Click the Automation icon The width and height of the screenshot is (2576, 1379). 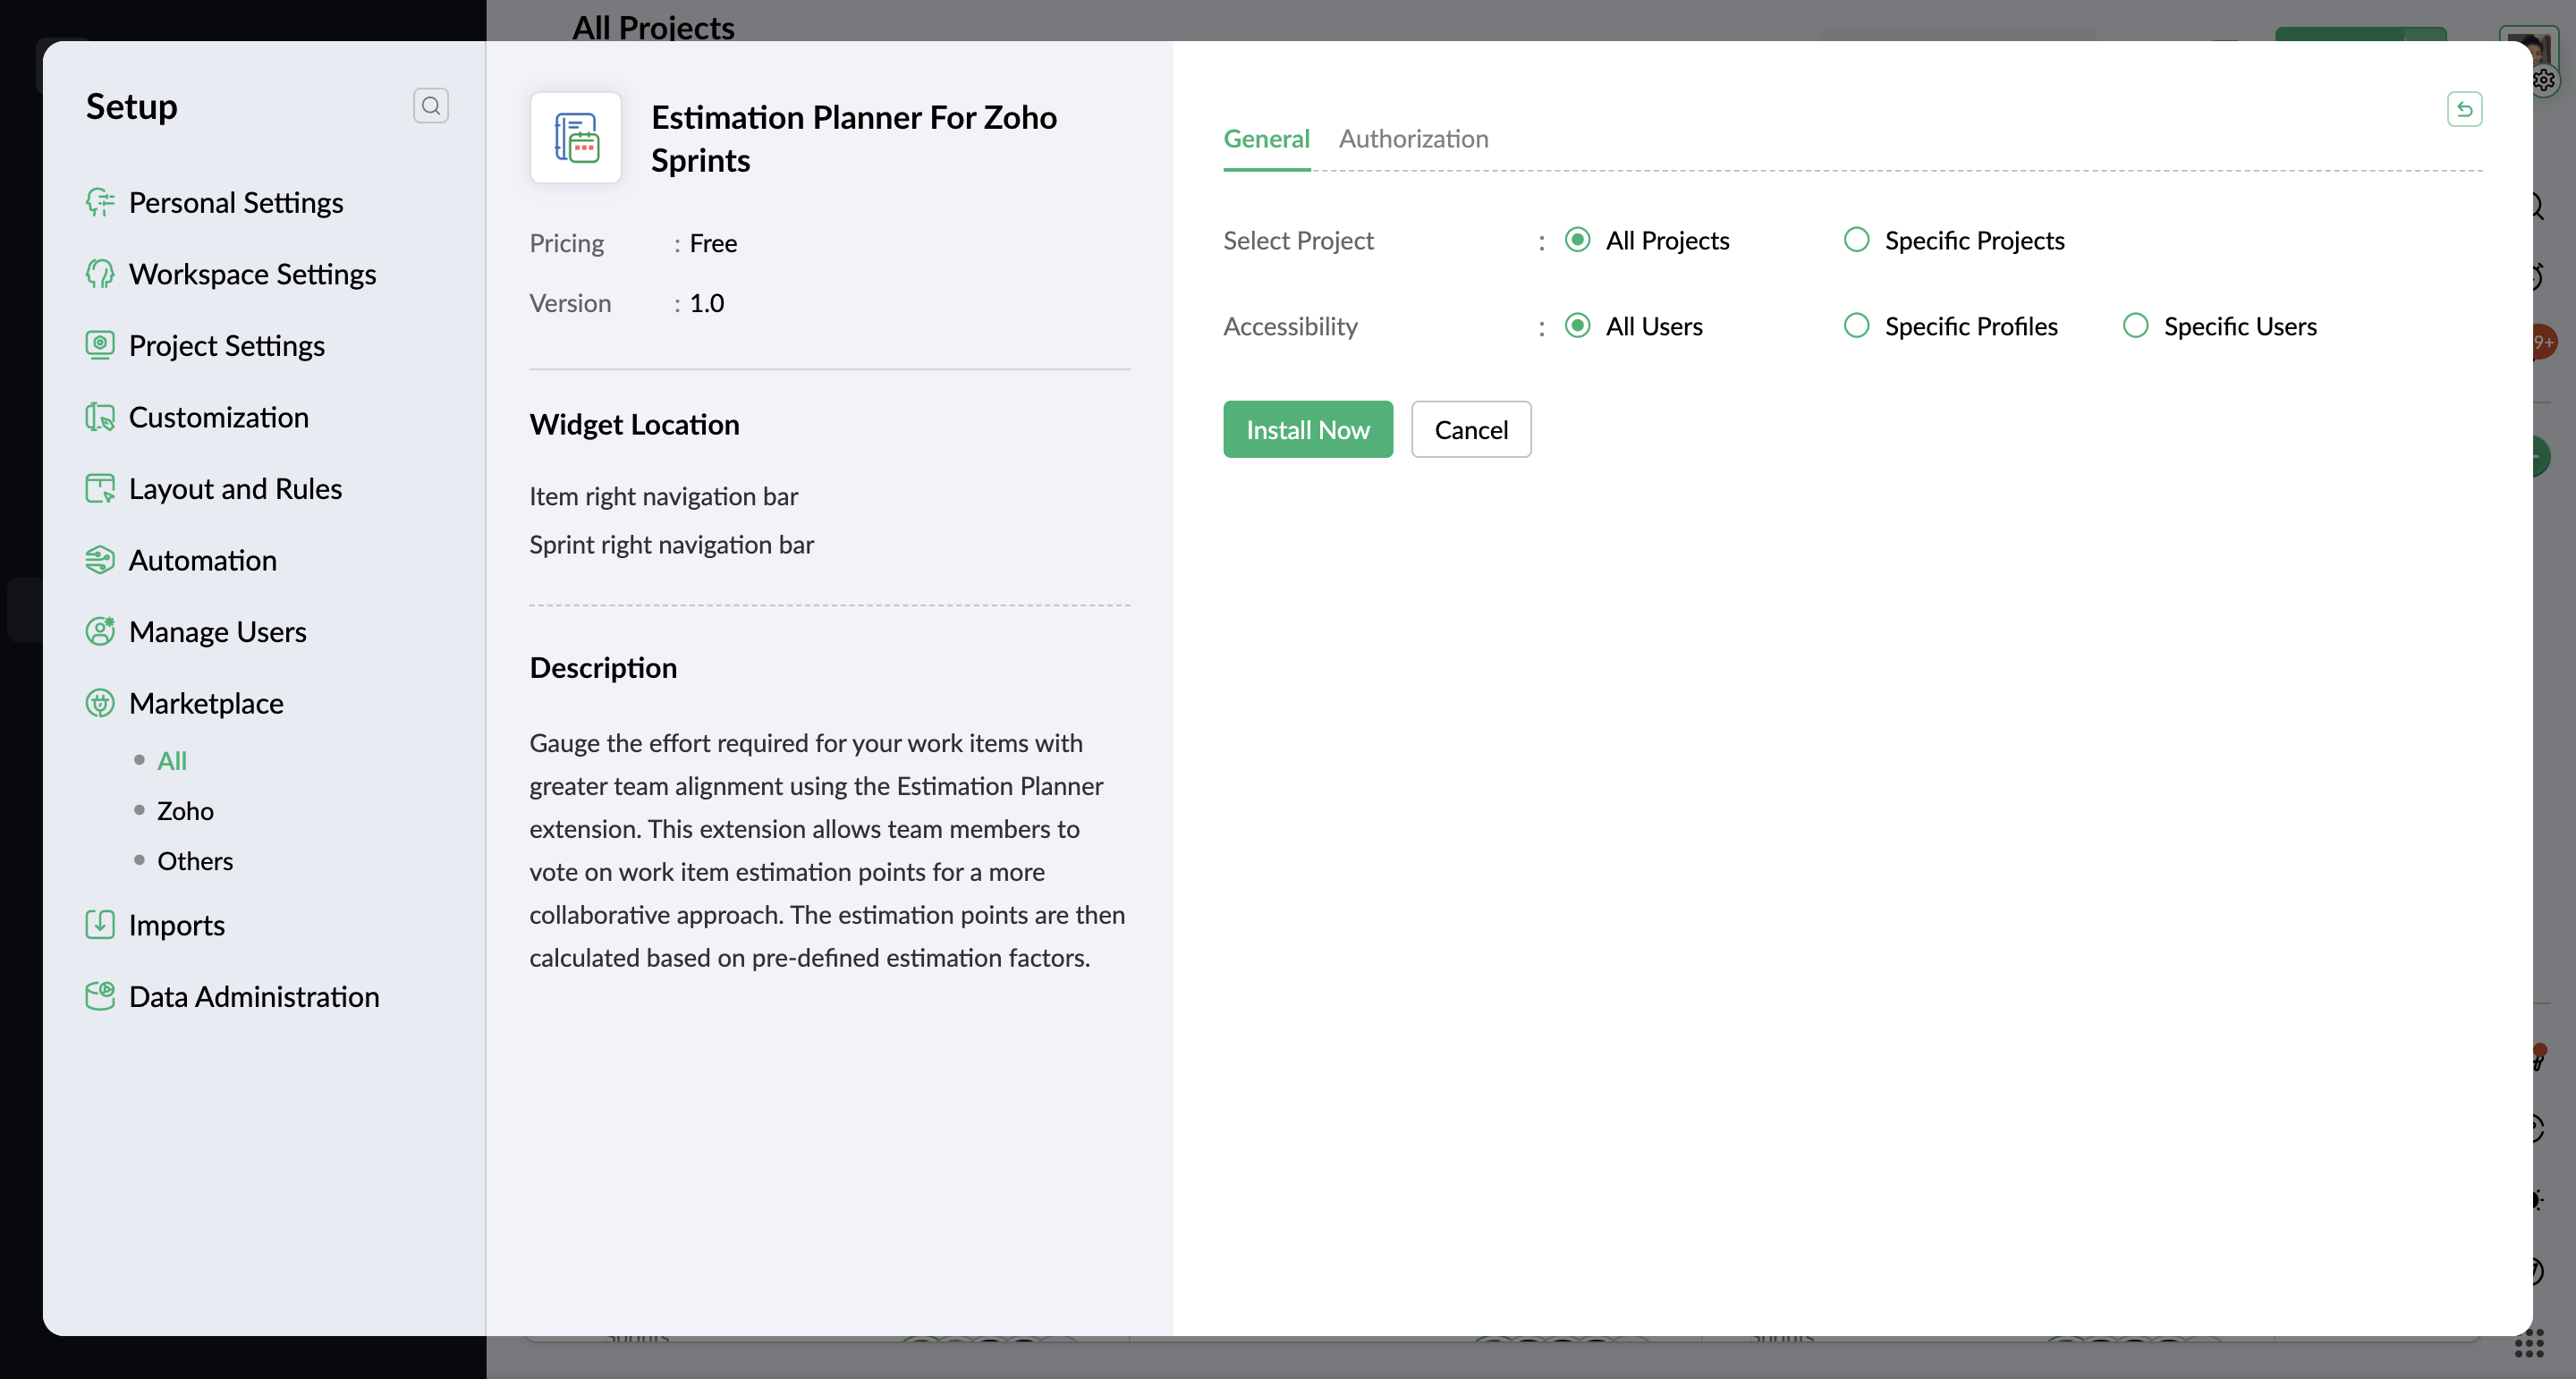click(x=100, y=560)
